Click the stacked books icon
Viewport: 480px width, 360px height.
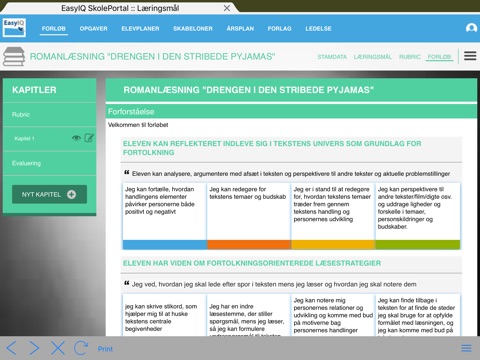pyautogui.click(x=14, y=56)
